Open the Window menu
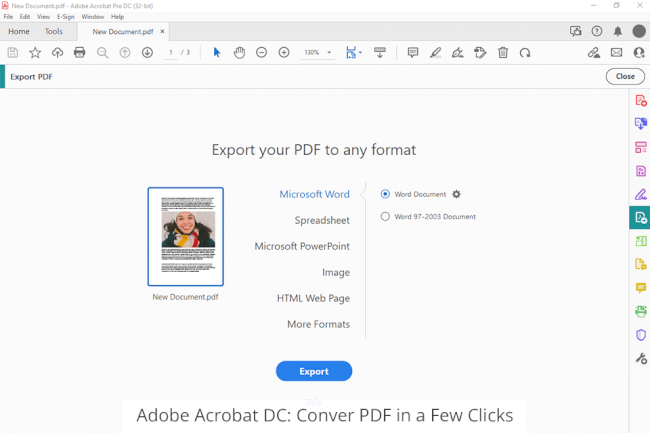 tap(92, 17)
